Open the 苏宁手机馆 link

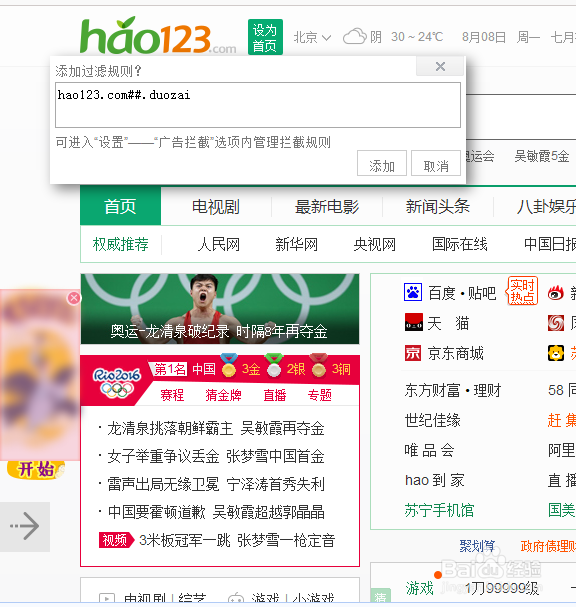(439, 510)
